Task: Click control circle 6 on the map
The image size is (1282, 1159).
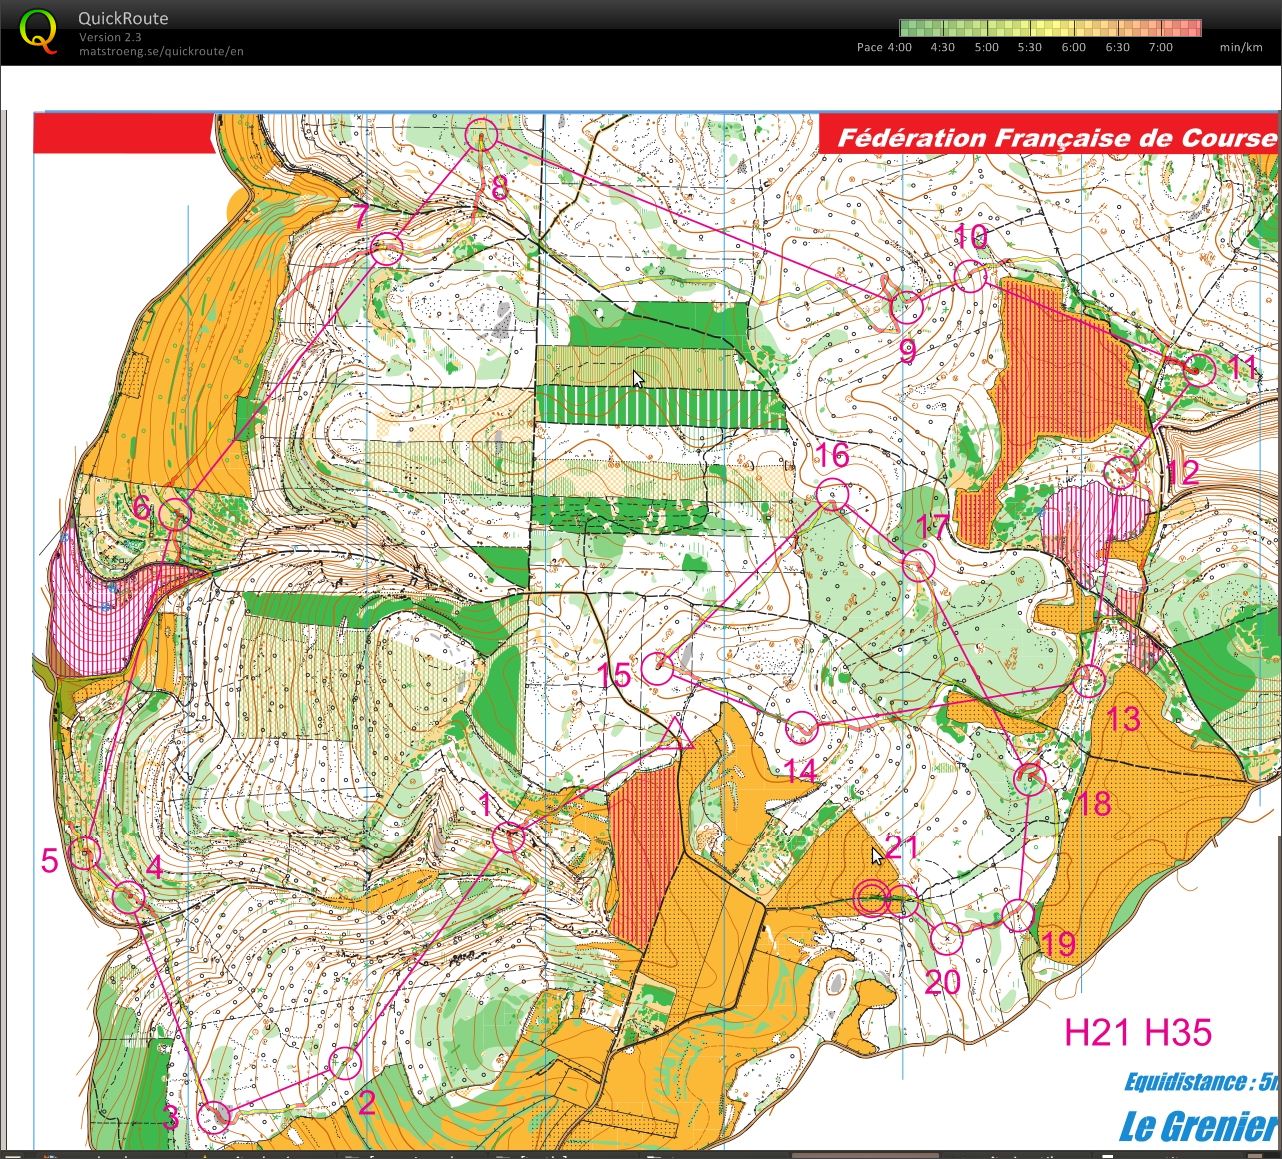Action: click(175, 514)
